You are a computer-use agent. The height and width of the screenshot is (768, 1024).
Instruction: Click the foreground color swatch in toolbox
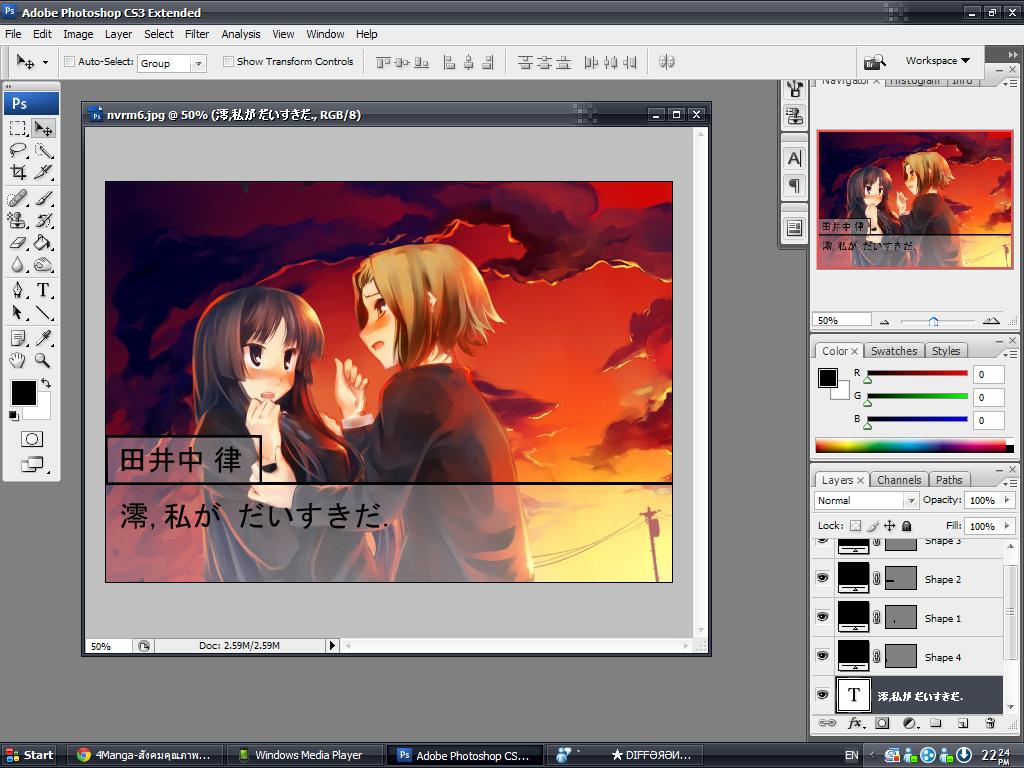(x=24, y=392)
